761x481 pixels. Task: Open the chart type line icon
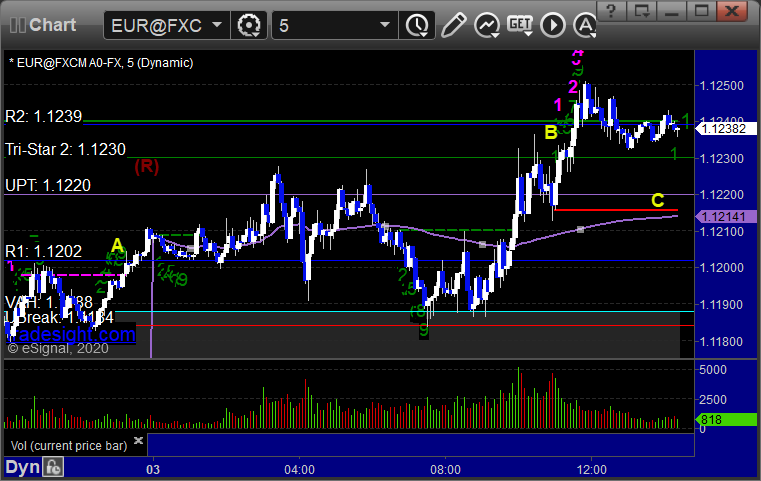pyautogui.click(x=487, y=25)
